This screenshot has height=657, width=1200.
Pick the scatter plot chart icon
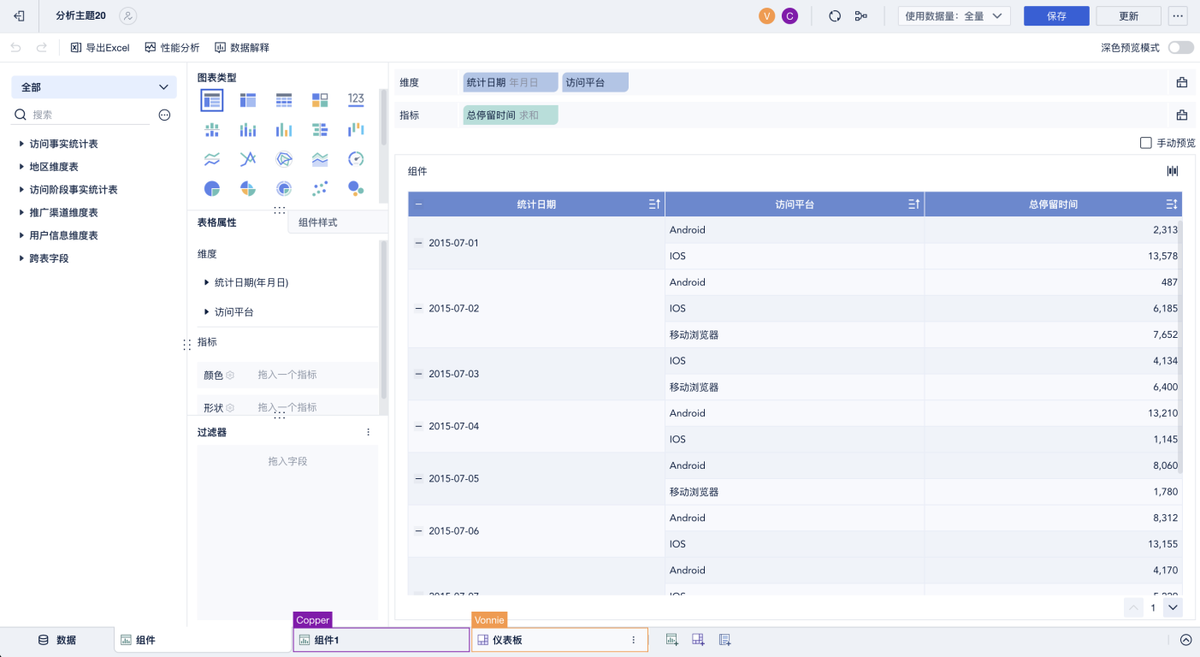[x=320, y=188]
